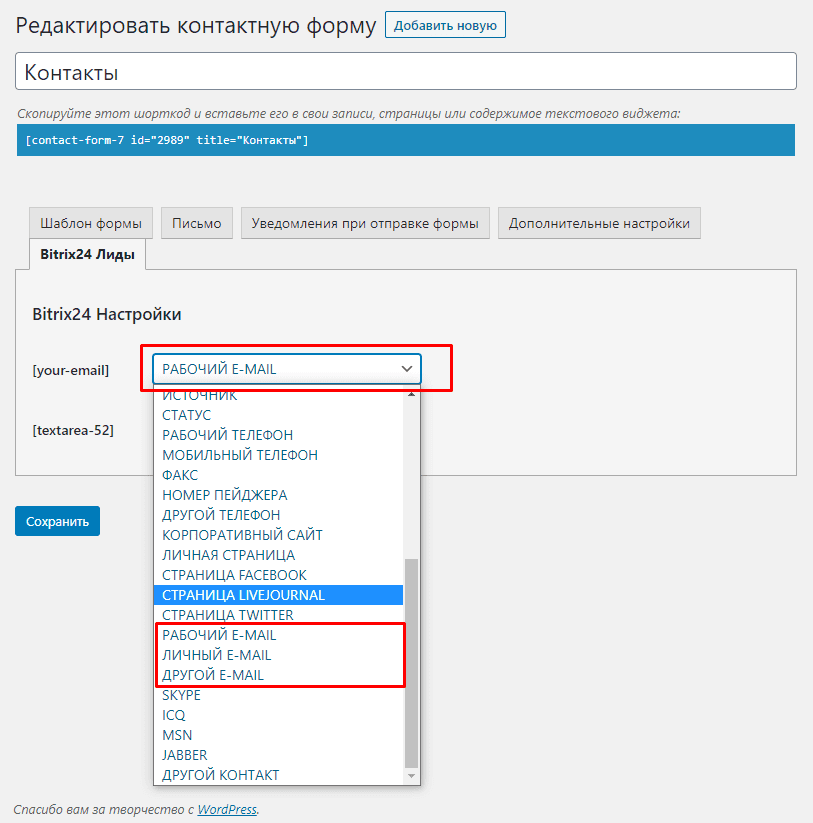Click the "Сохранить" button
This screenshot has height=823, width=813.
[56, 520]
